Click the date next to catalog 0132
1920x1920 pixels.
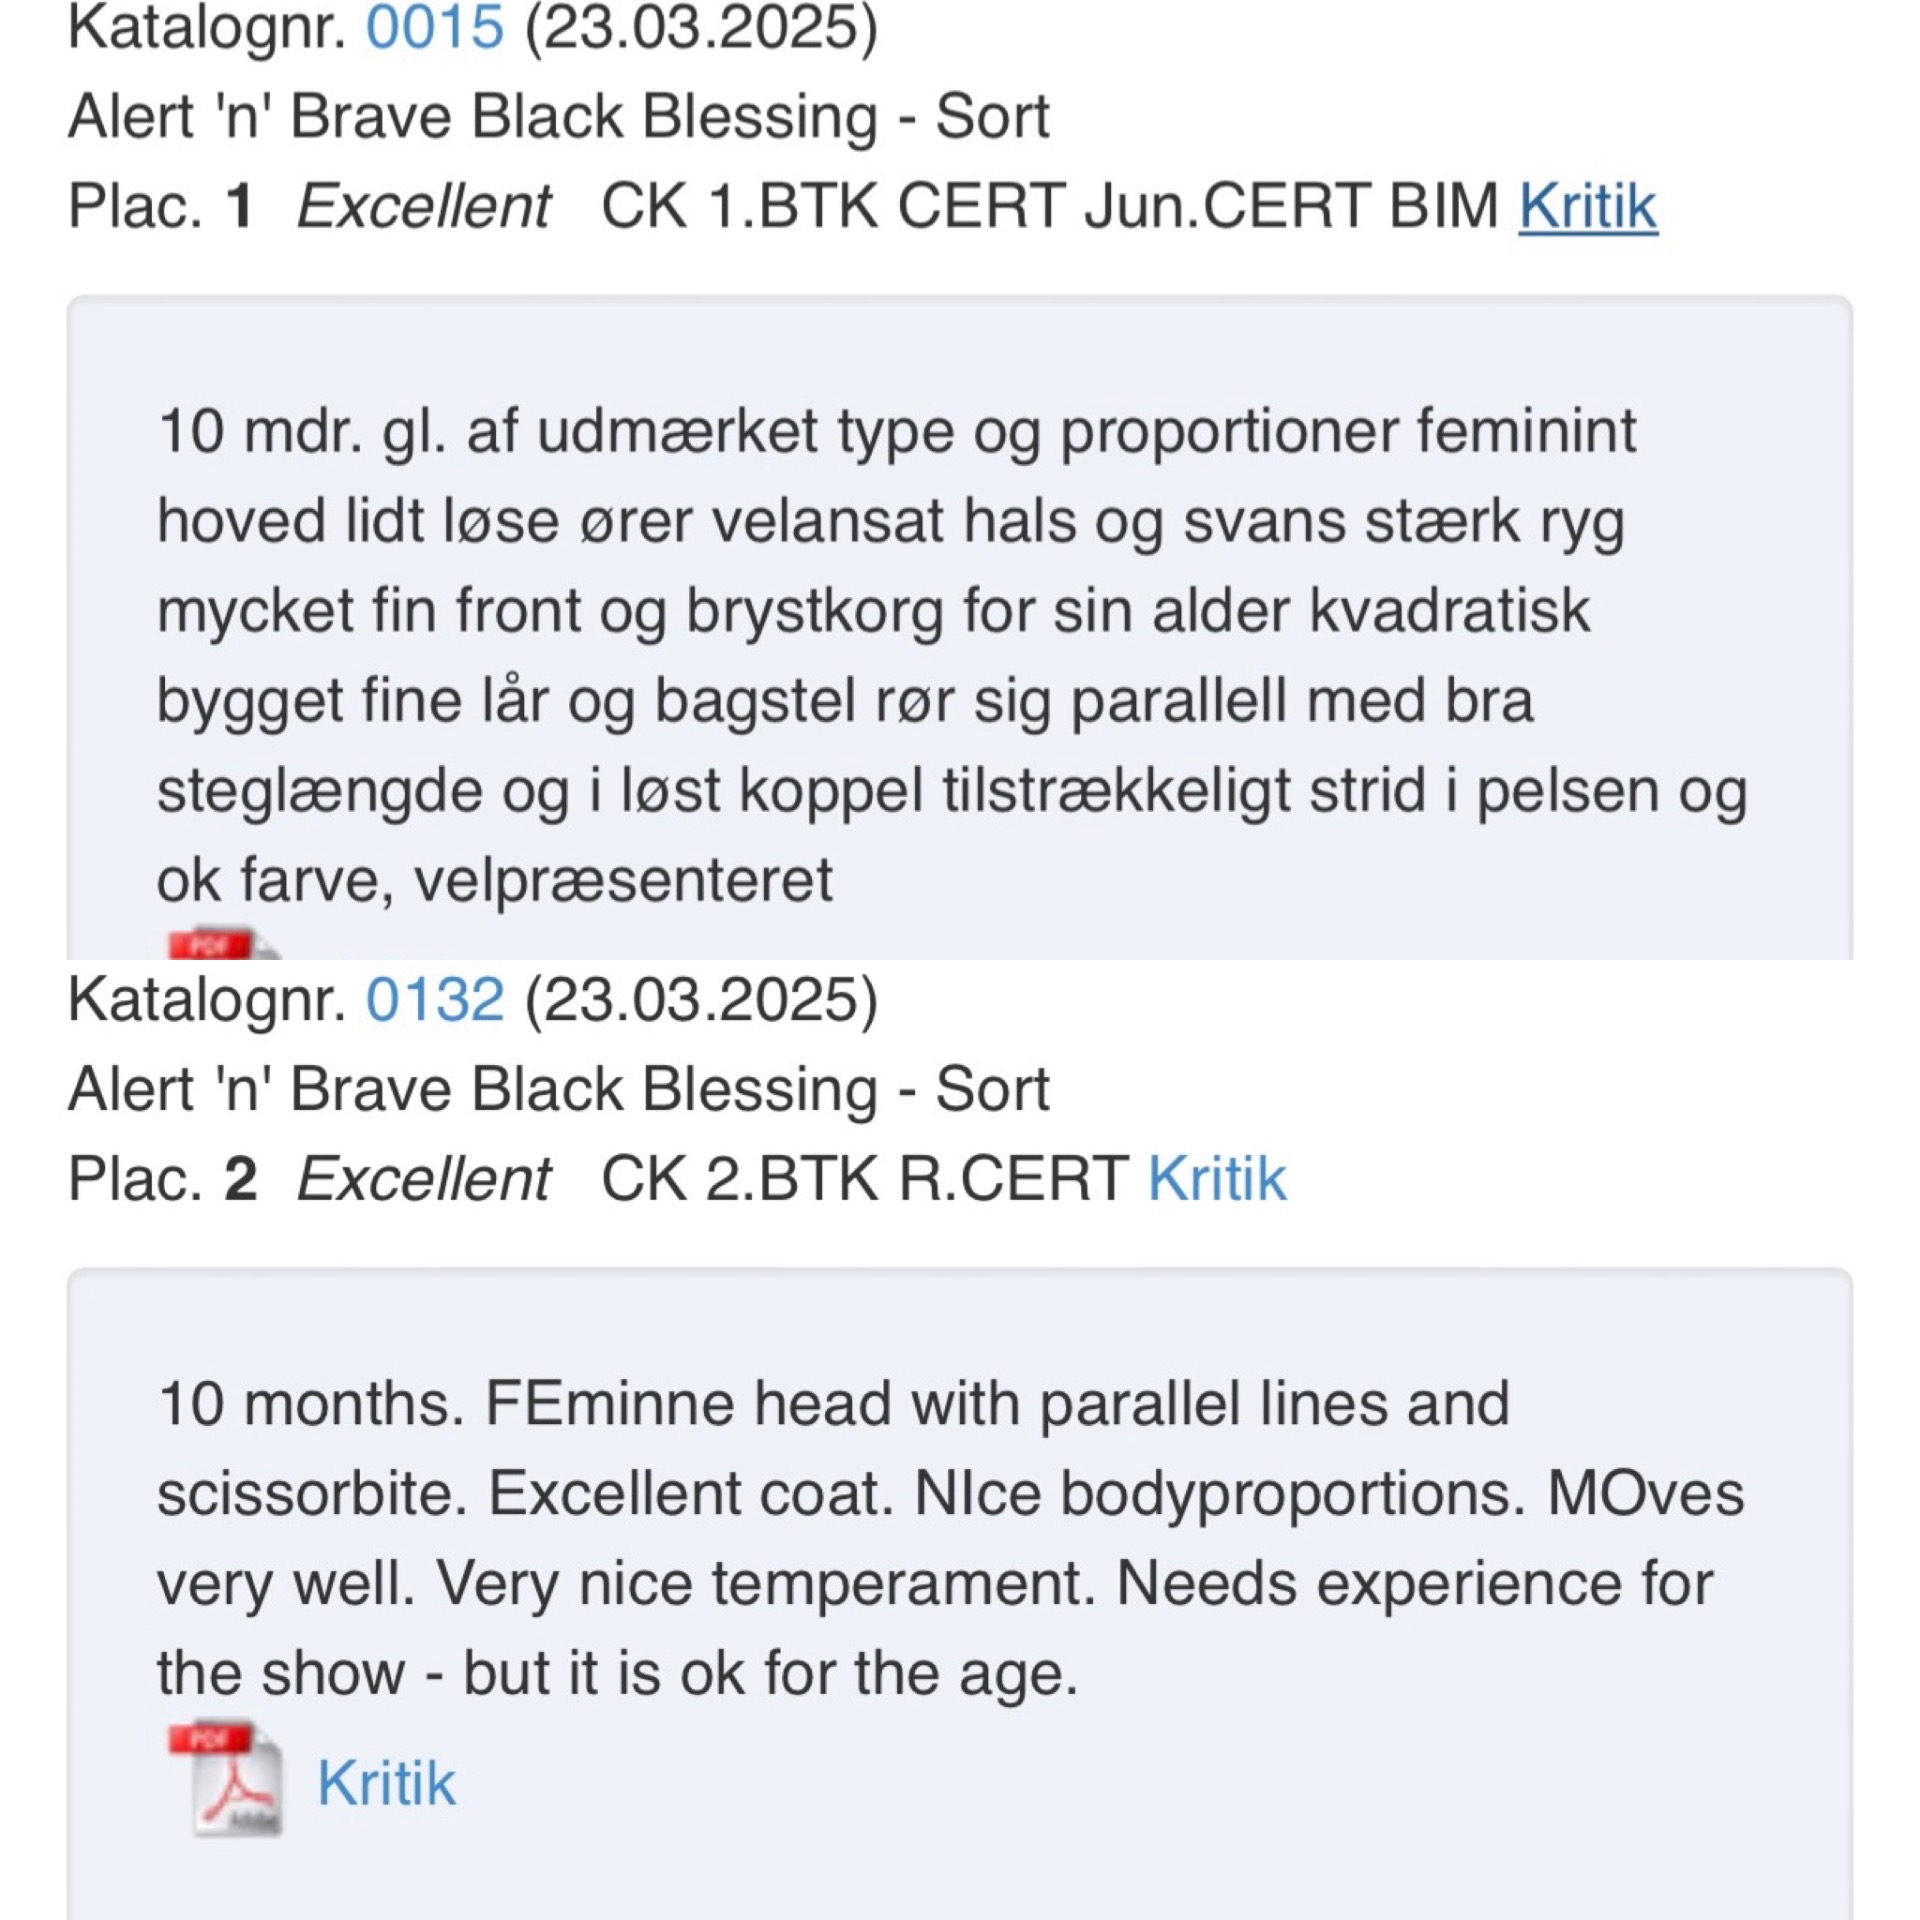point(700,999)
